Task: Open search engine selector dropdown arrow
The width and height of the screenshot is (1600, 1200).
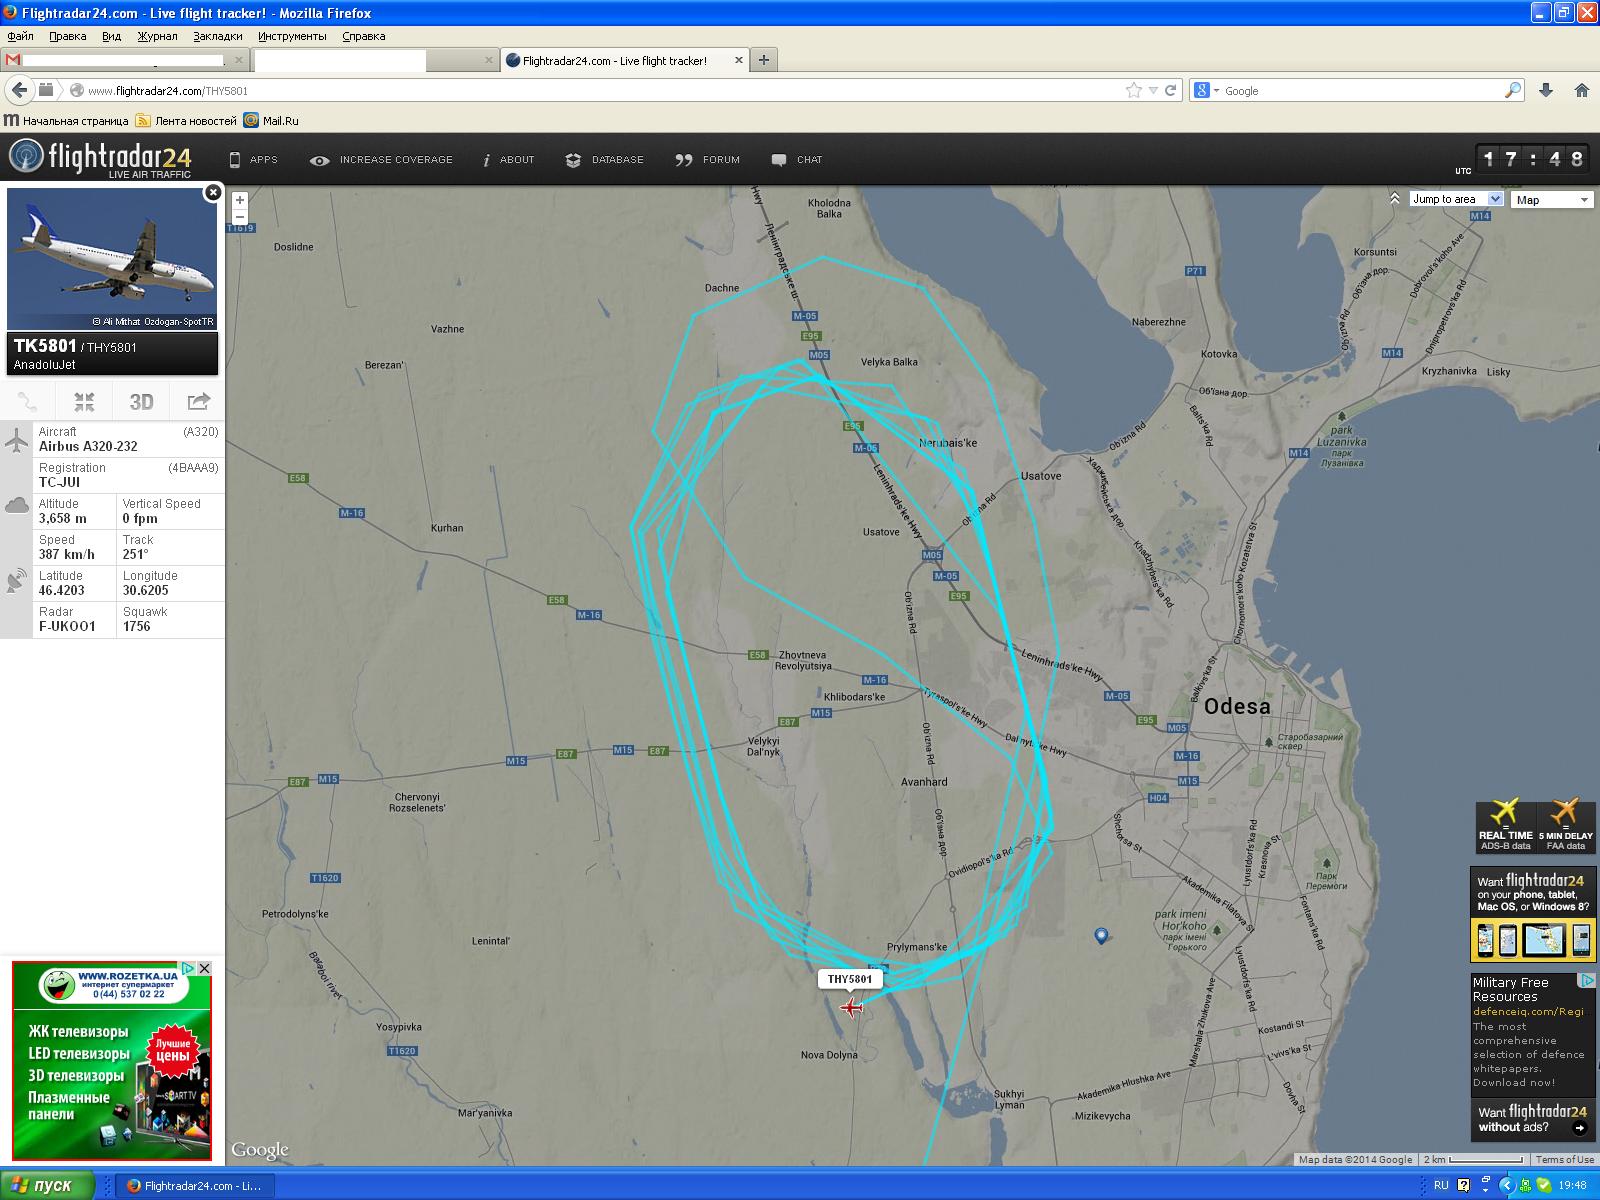Action: (1216, 90)
